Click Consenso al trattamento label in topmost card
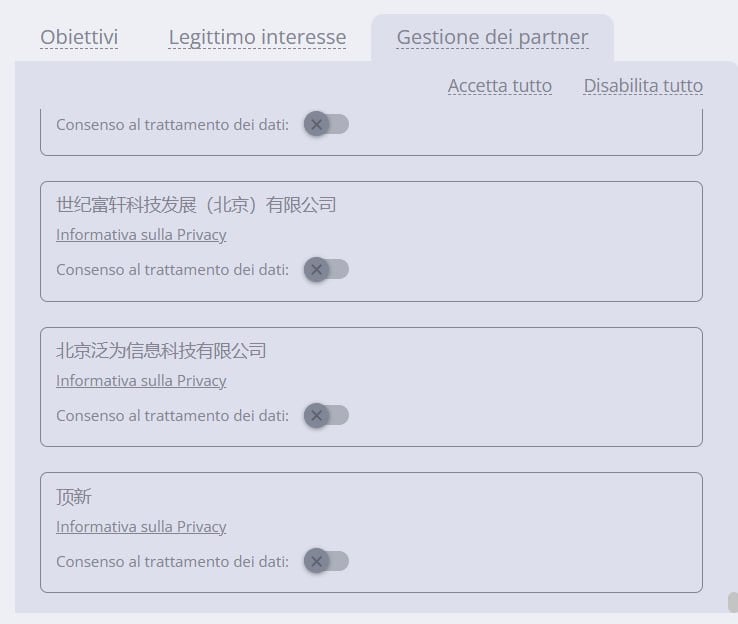738x624 pixels. coord(172,124)
